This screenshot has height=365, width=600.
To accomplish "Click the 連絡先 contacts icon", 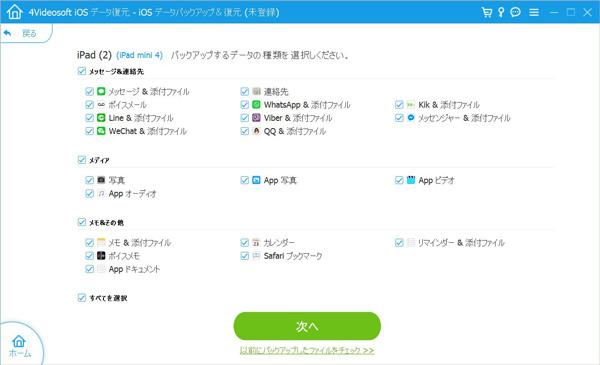I will coord(256,91).
